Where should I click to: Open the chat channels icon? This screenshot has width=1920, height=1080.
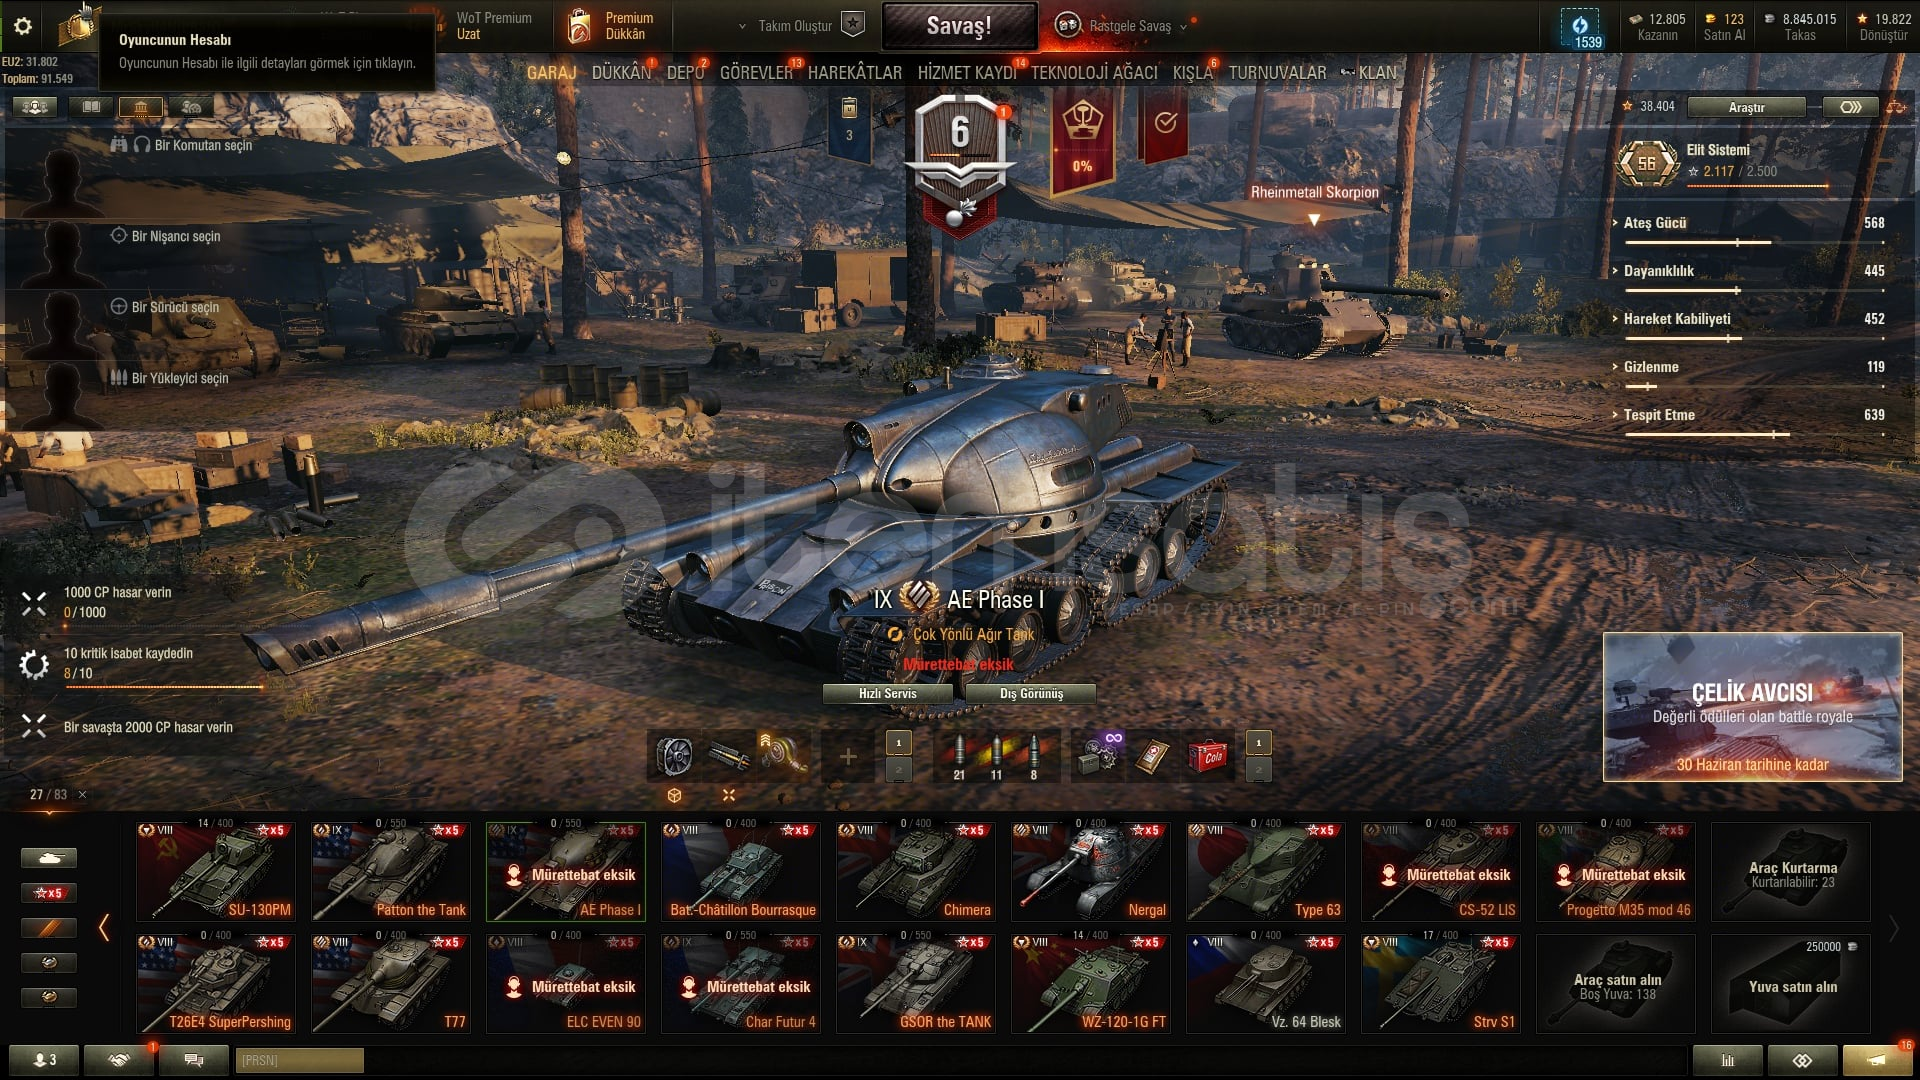coord(194,1060)
